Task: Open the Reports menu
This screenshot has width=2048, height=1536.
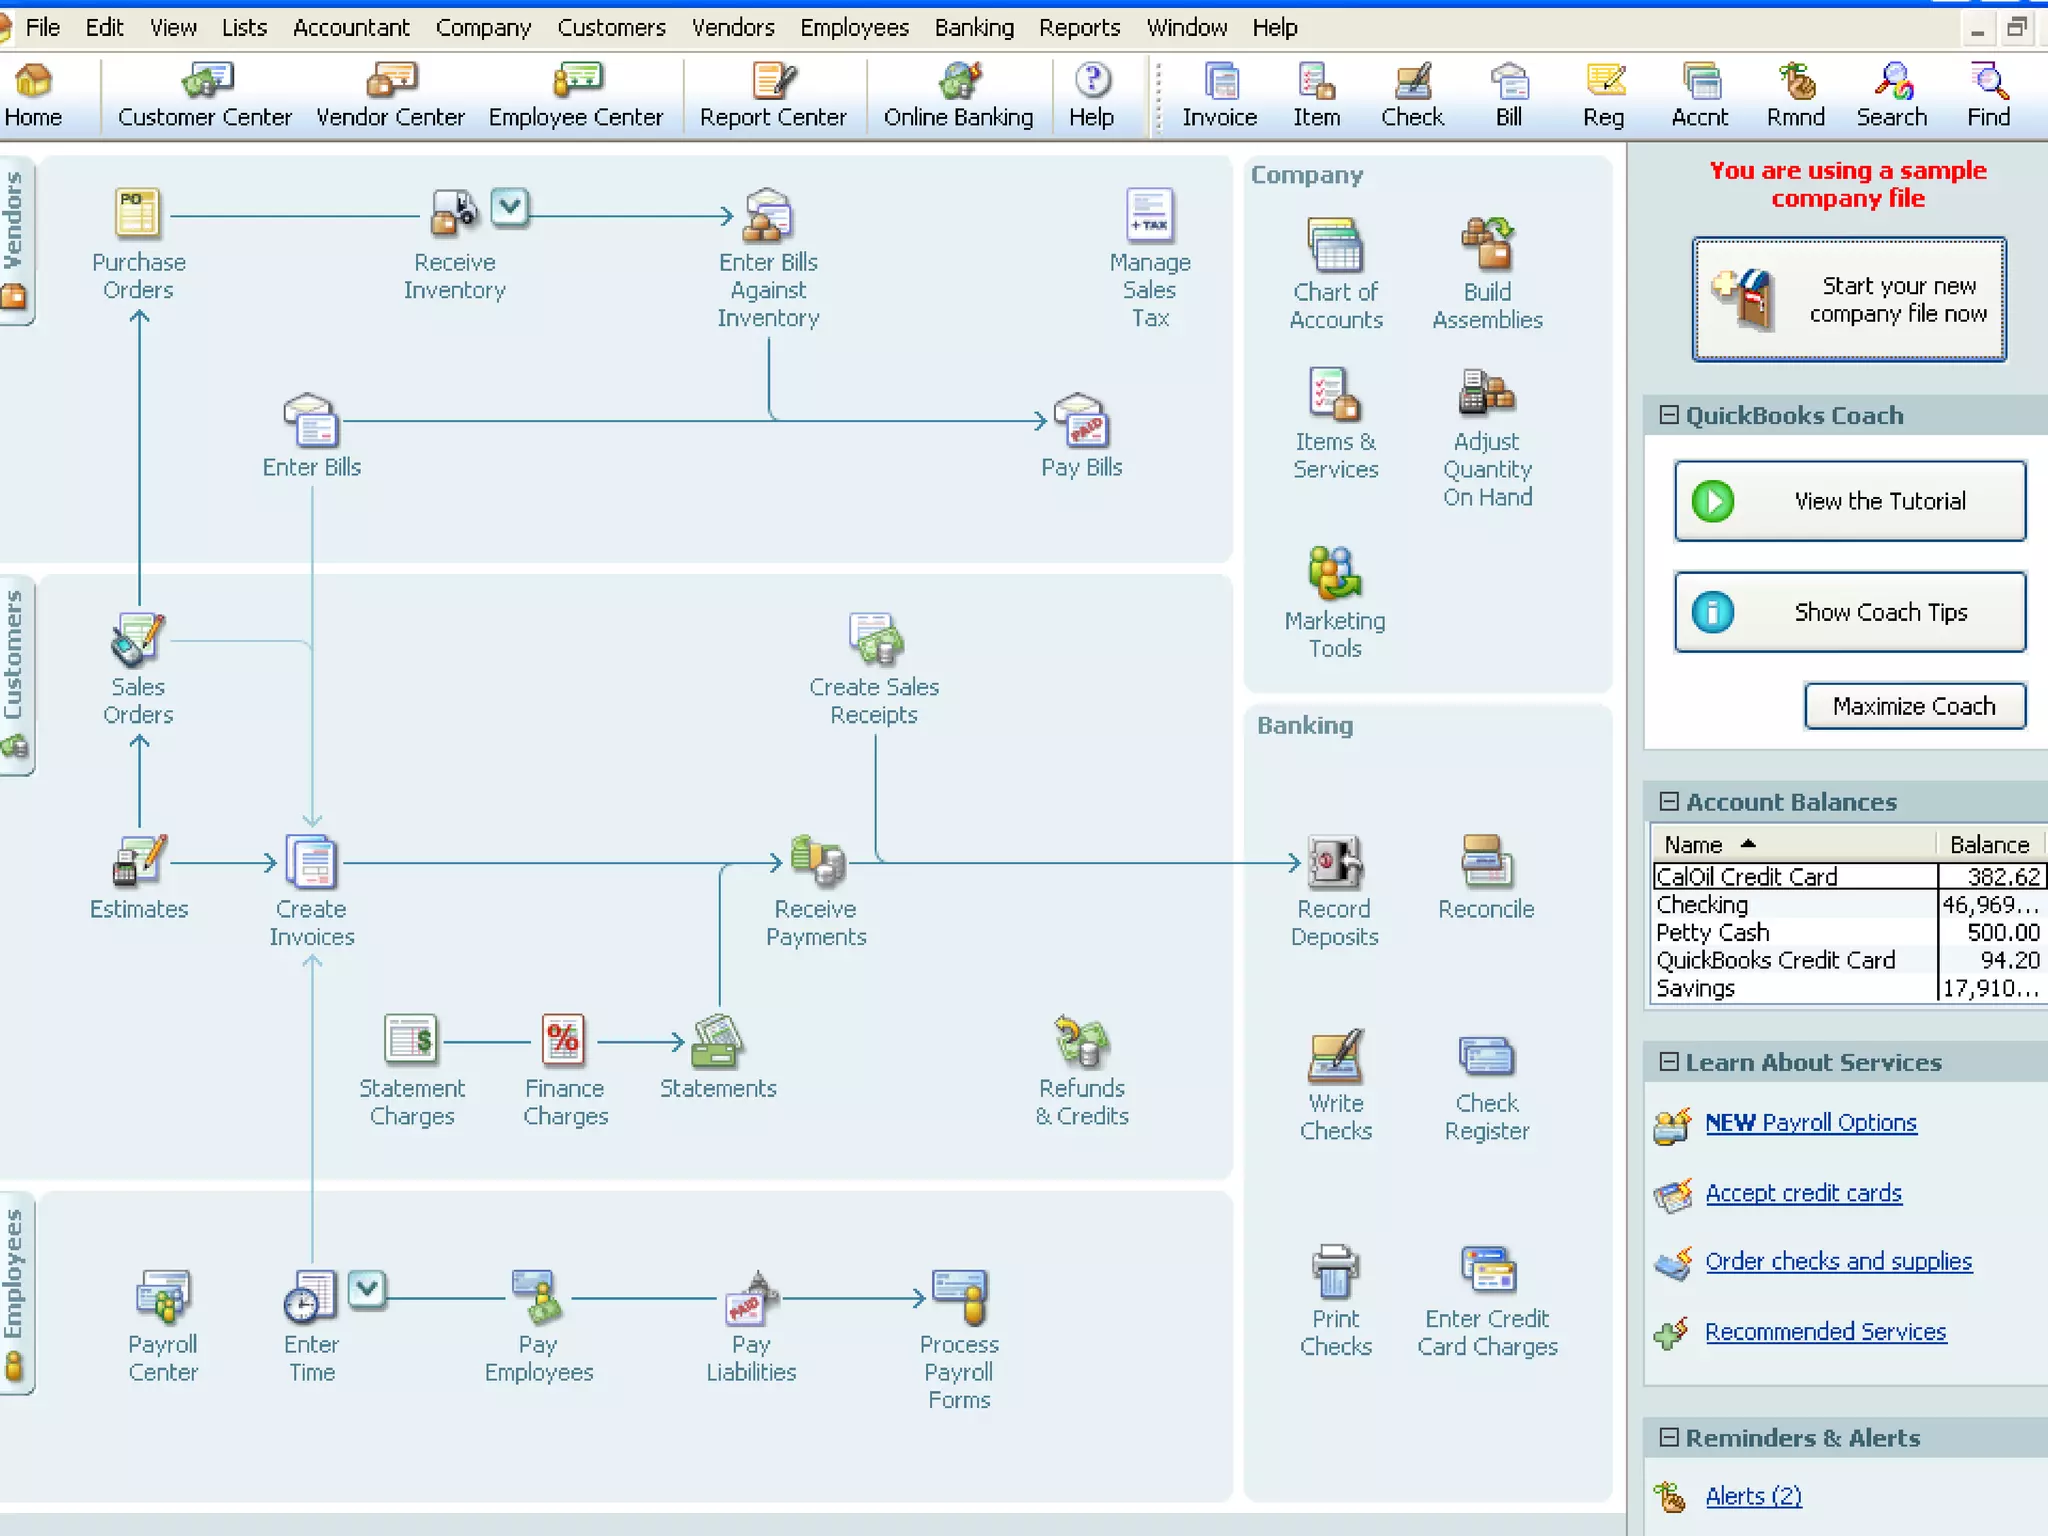Action: point(1078,27)
